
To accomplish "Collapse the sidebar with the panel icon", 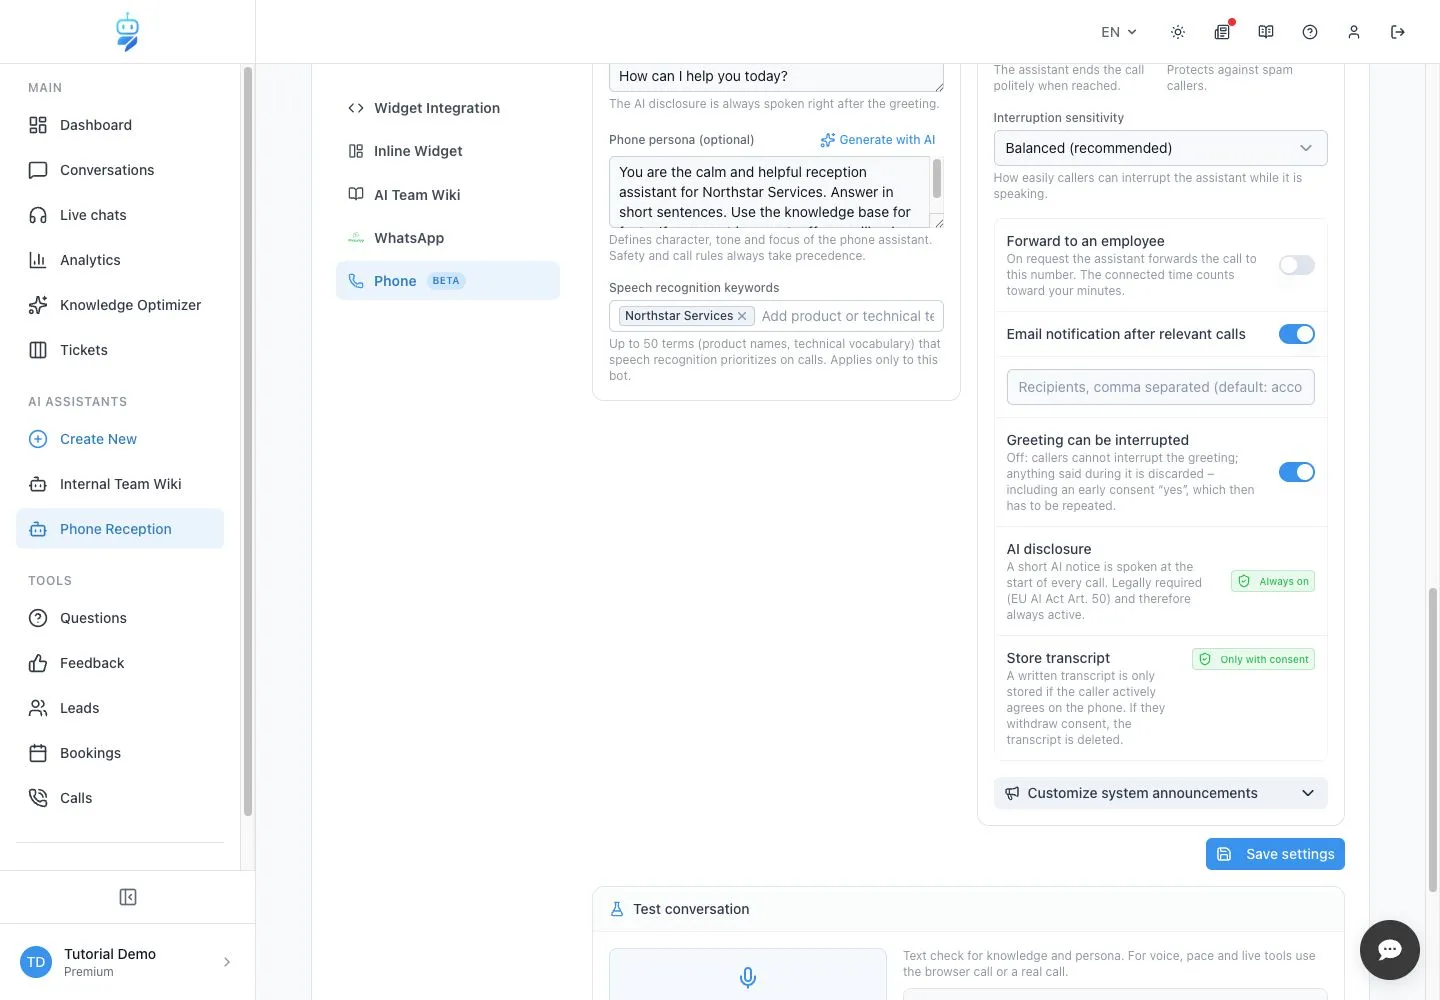I will (128, 897).
